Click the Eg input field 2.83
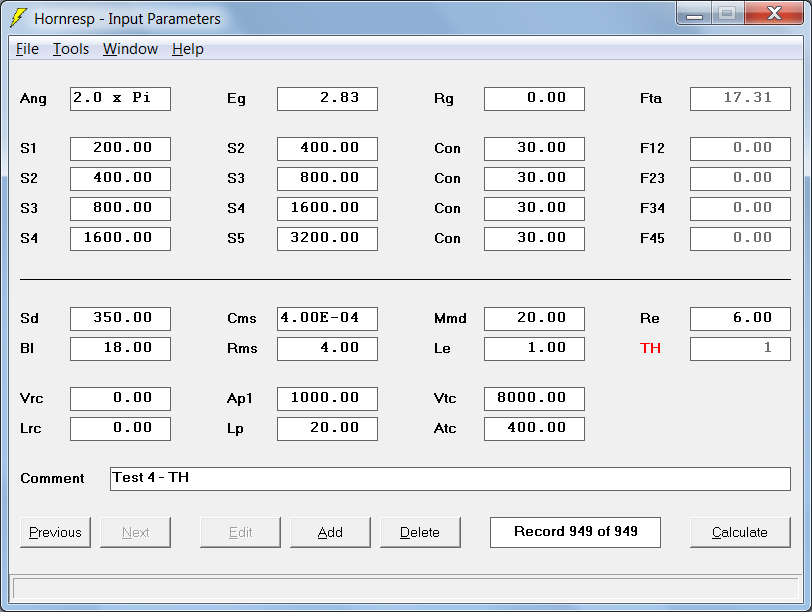The image size is (812, 612). click(x=327, y=99)
